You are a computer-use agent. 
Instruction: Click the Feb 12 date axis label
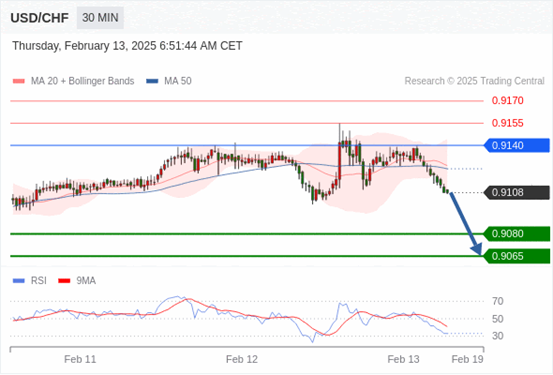click(x=242, y=359)
